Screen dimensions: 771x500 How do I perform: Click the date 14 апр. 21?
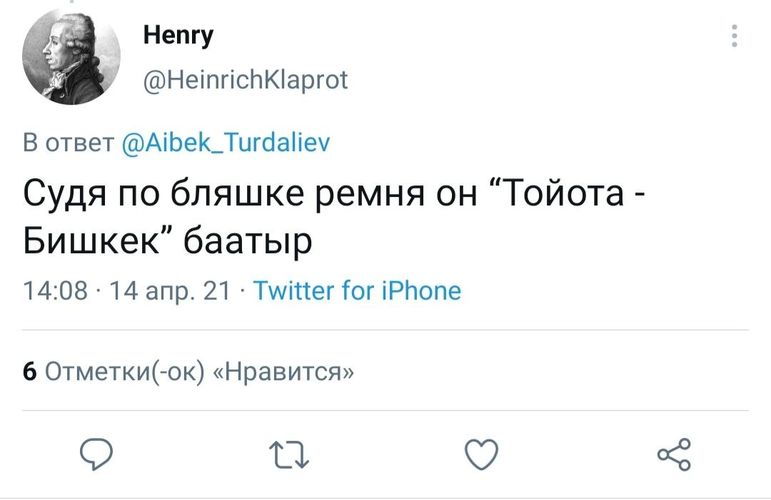[170, 291]
